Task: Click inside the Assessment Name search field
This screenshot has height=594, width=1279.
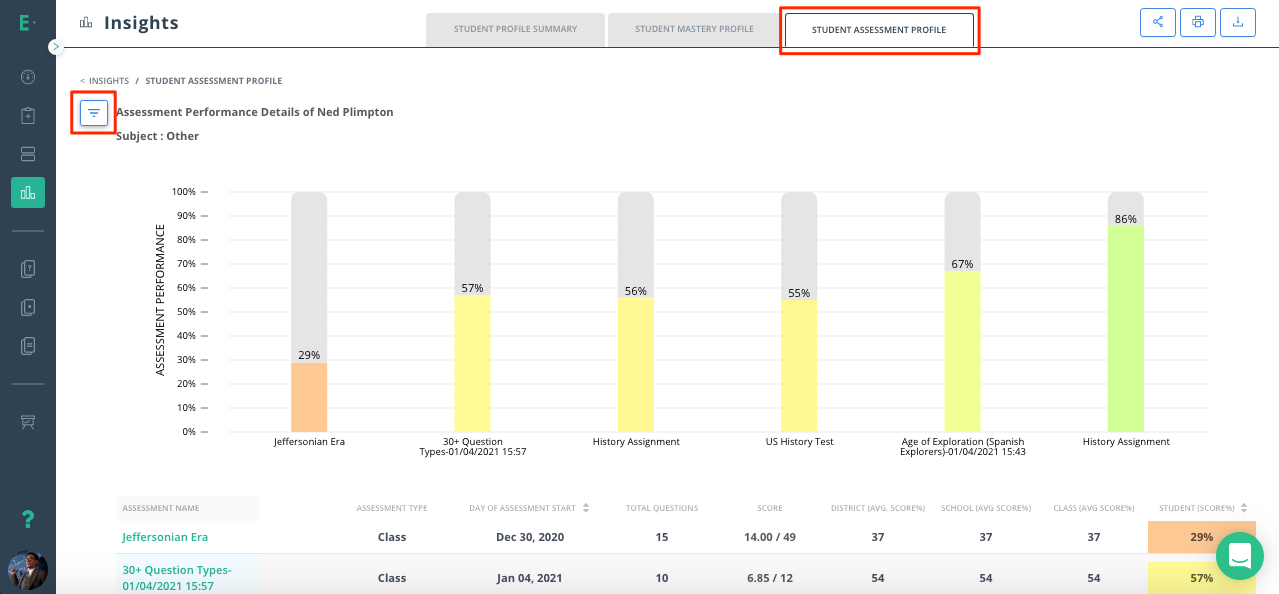Action: tap(187, 508)
